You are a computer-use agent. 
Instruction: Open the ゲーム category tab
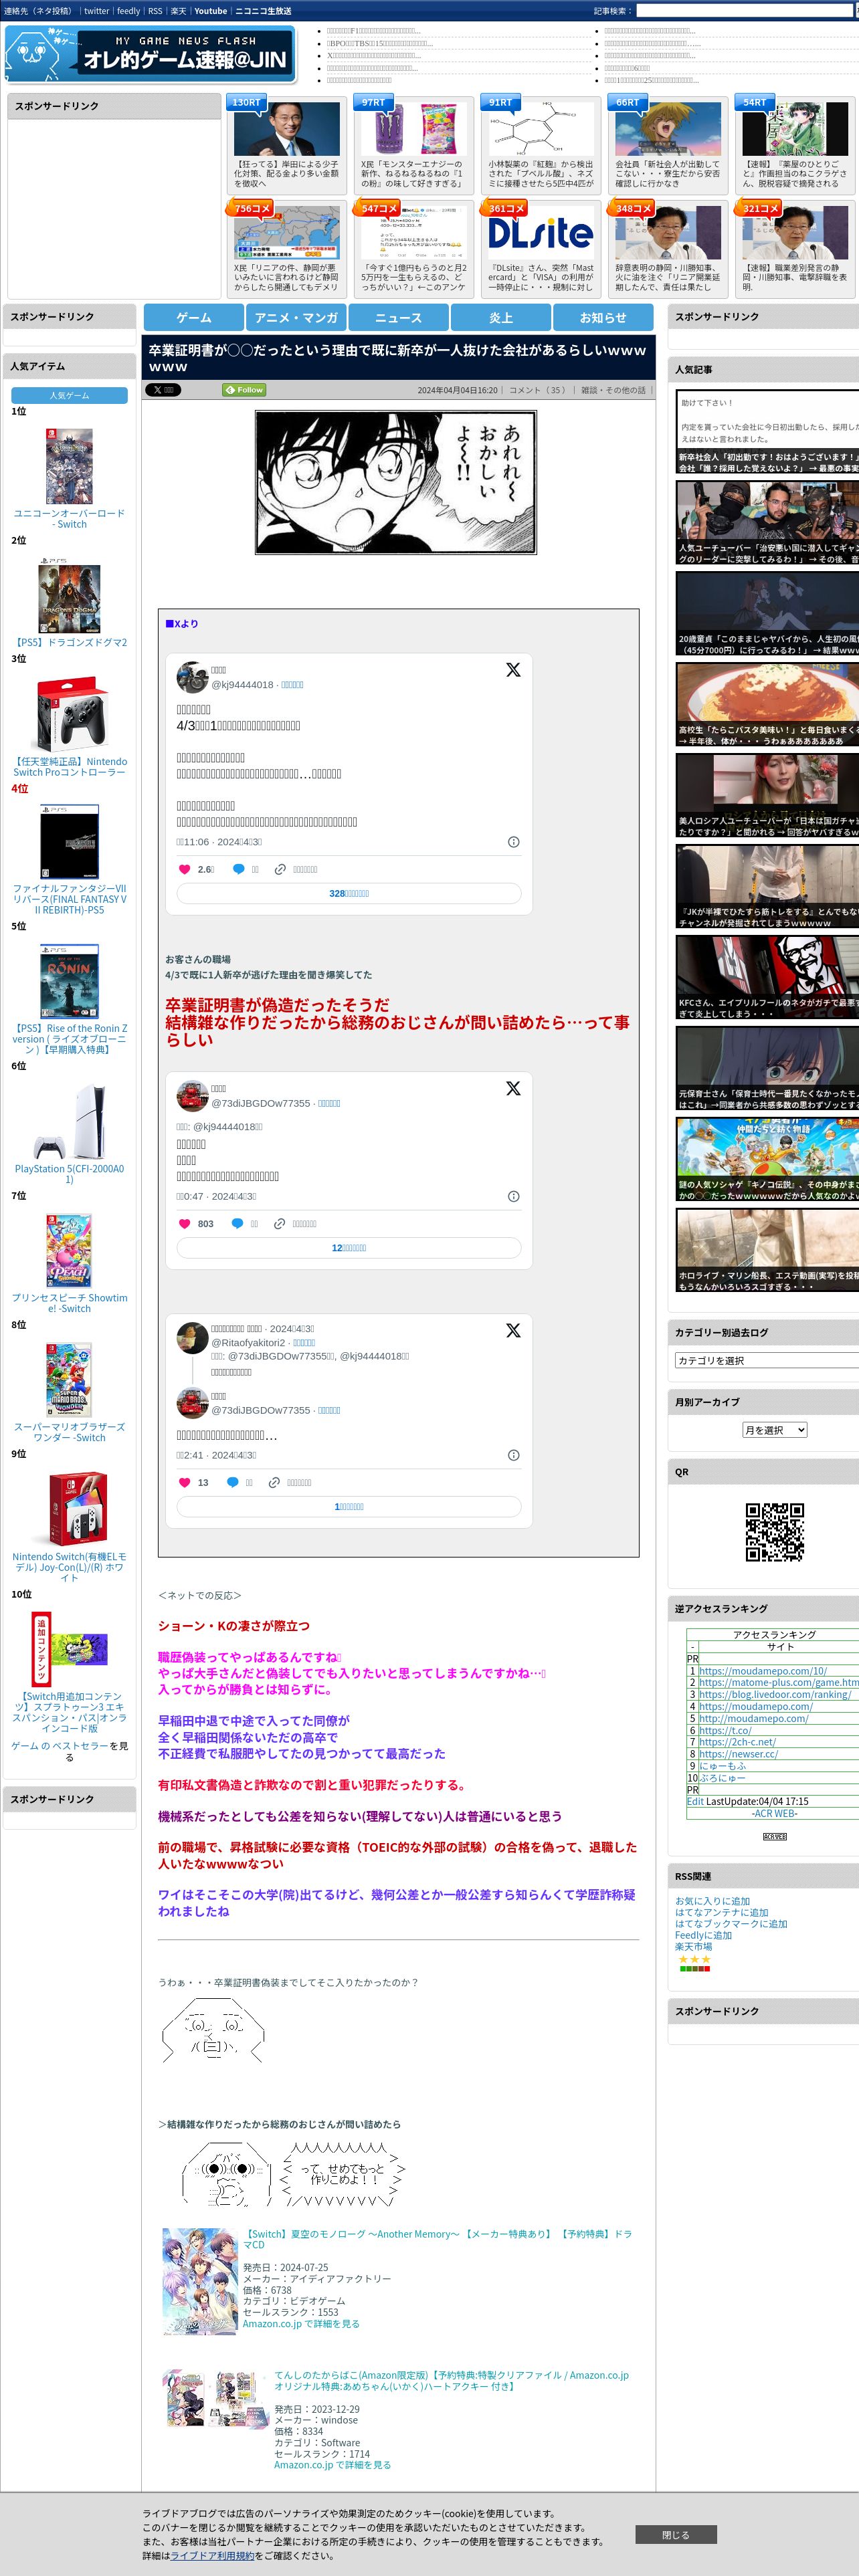tap(194, 317)
